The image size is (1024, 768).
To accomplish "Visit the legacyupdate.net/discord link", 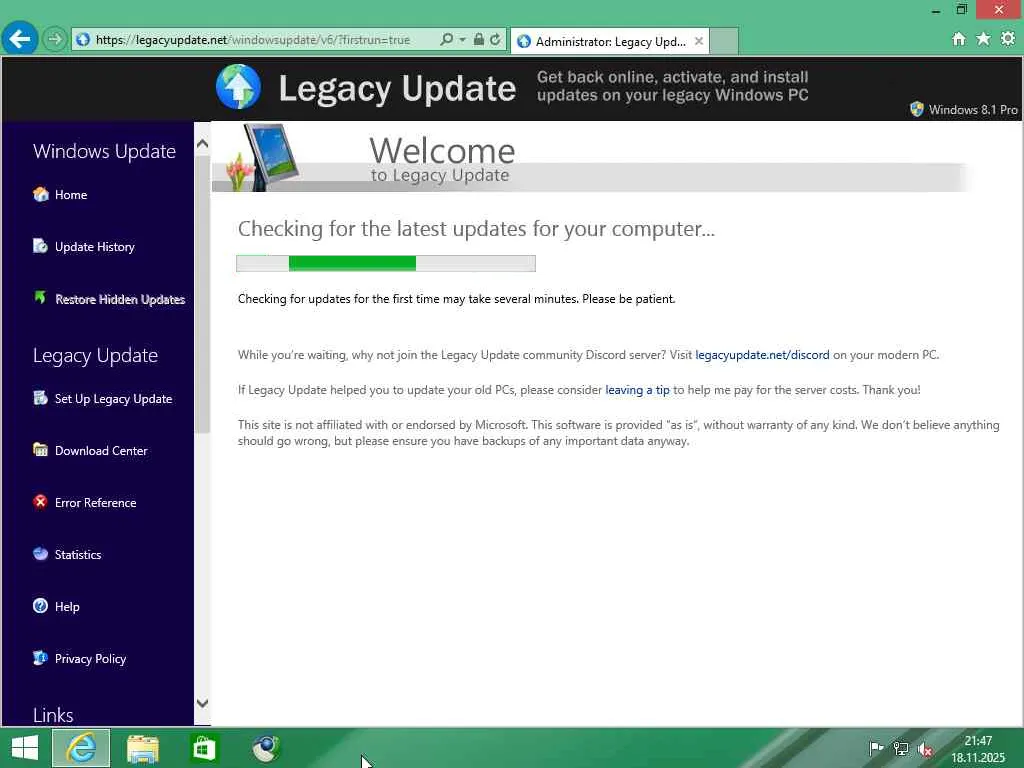I will point(762,355).
